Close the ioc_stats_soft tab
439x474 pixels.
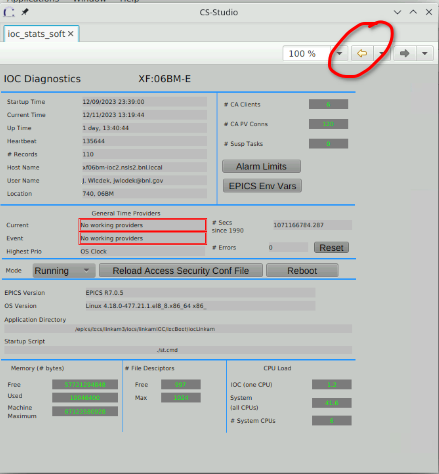71,34
